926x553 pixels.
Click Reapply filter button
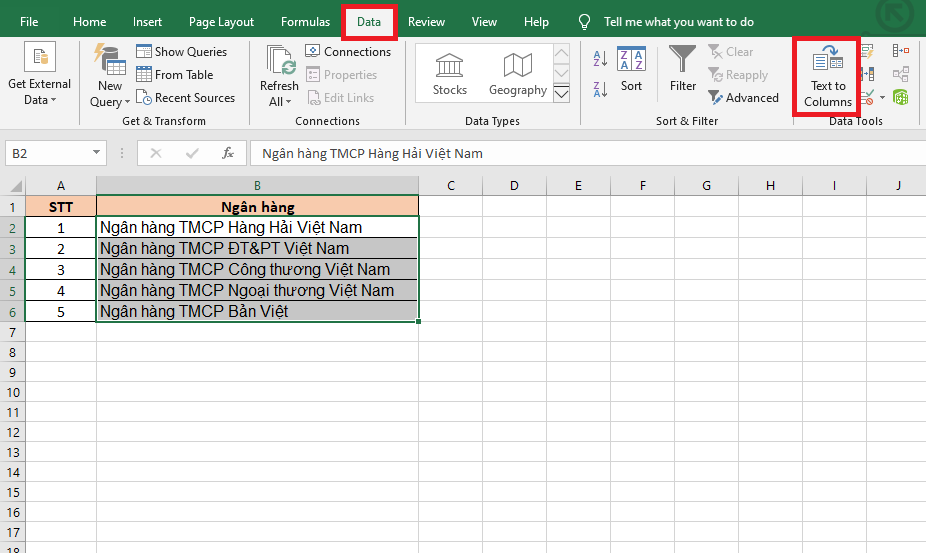[738, 75]
